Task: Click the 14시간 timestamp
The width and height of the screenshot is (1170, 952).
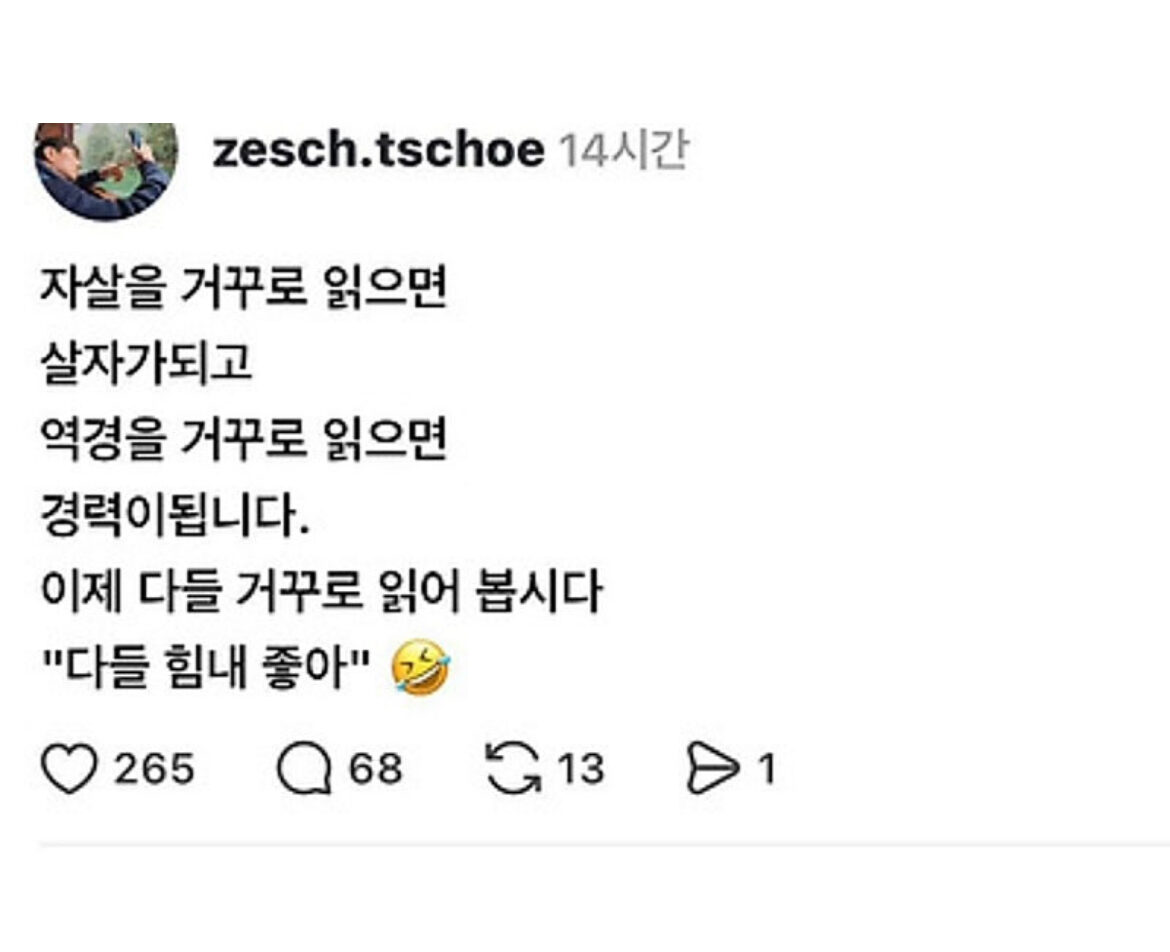Action: click(x=622, y=151)
